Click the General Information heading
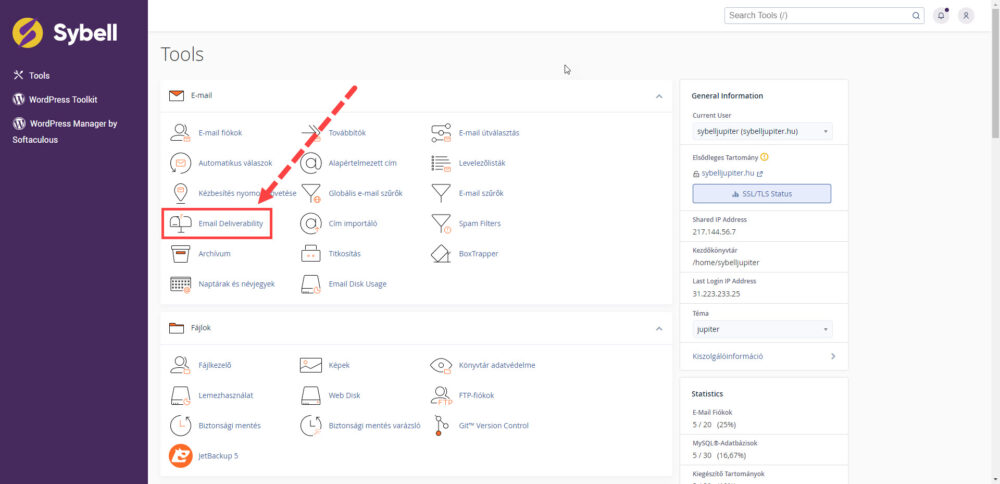 coord(727,96)
